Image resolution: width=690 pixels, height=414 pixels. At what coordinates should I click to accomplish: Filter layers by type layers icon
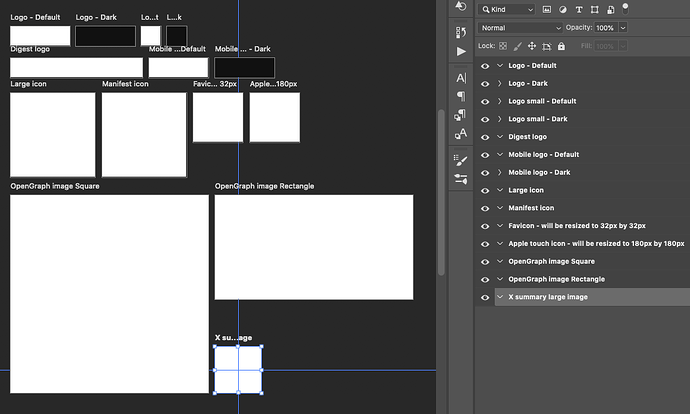(x=579, y=9)
